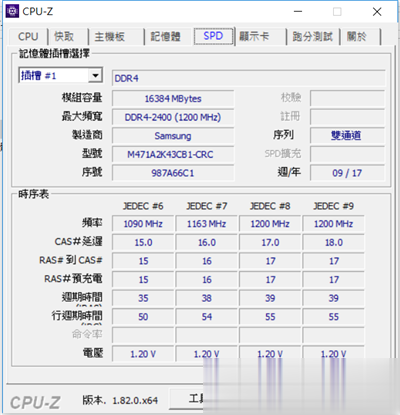Click the JEDEC #9 column header
The image size is (400, 415).
[333, 206]
